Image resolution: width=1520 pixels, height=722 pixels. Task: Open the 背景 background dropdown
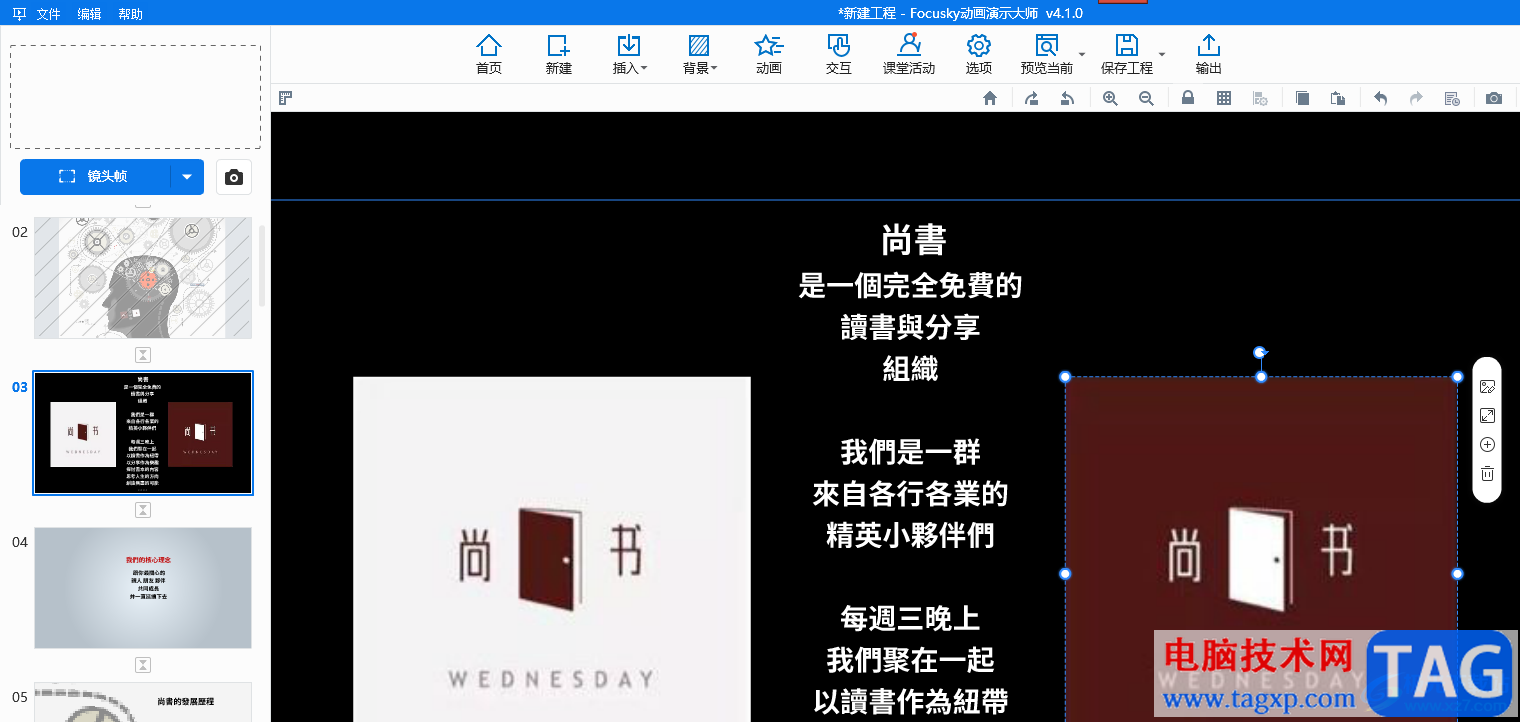tap(700, 54)
